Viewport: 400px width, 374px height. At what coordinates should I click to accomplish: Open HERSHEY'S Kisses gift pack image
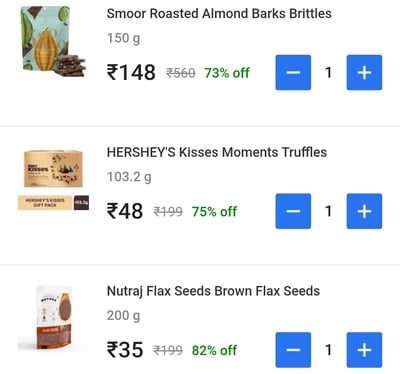click(53, 180)
